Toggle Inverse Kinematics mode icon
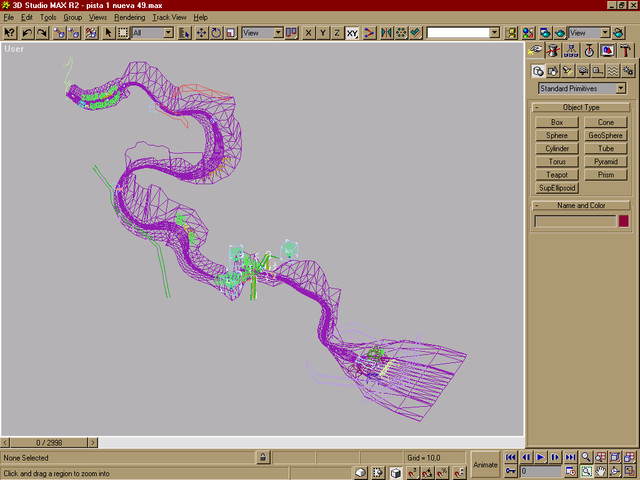 pos(369,33)
